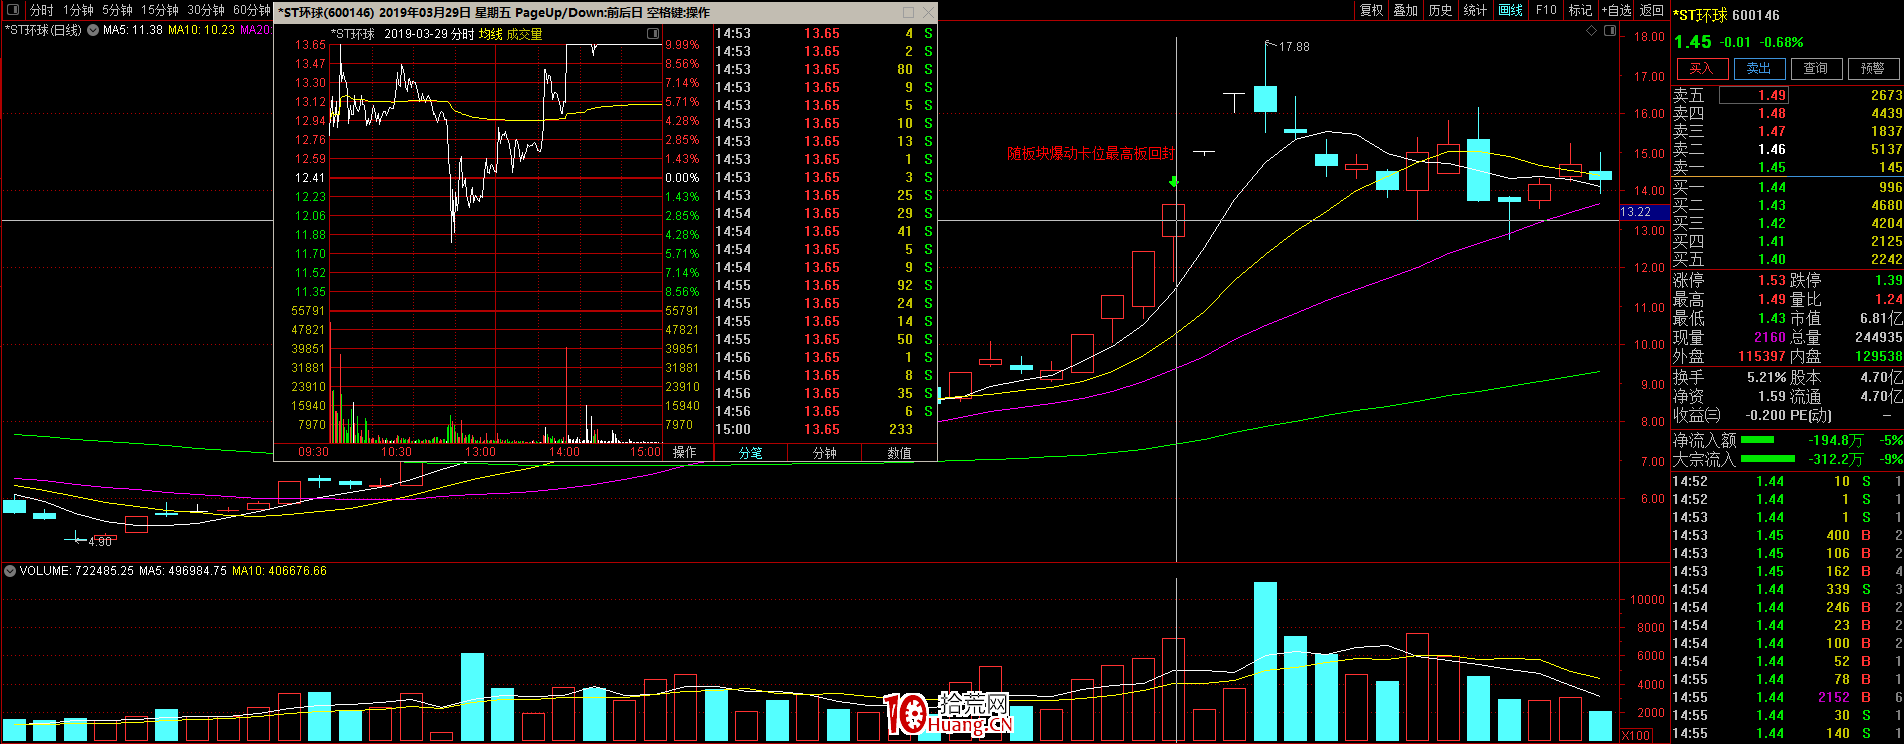Toggle the side panel icon beside the diamond

tap(1609, 31)
